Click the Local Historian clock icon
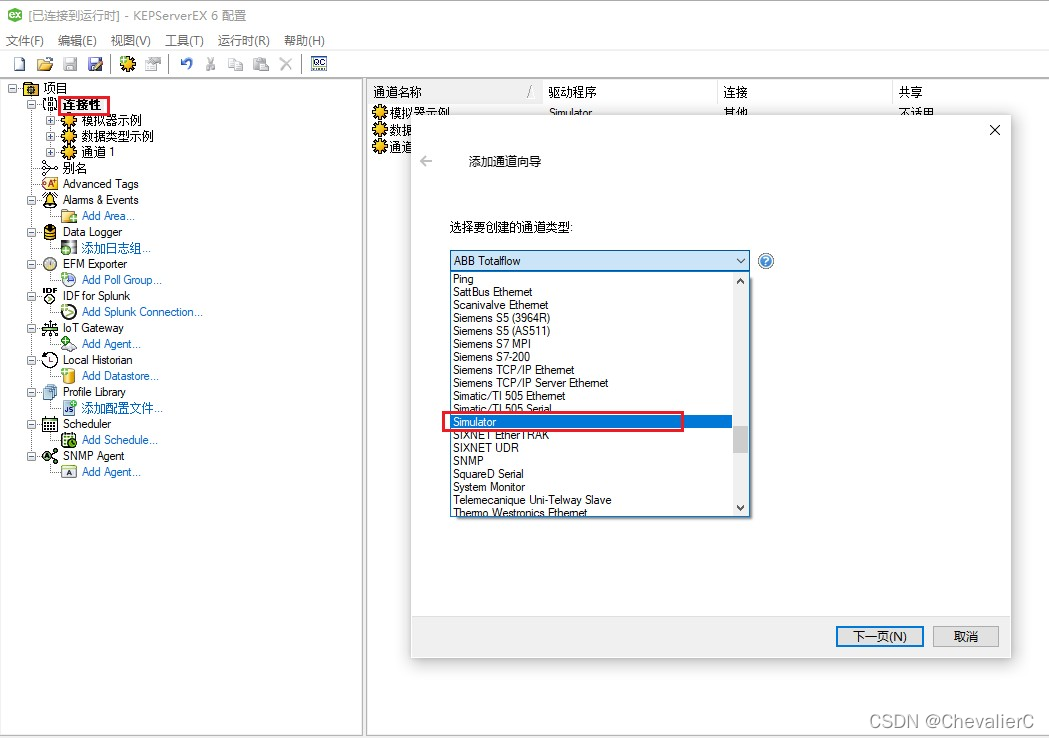The image size is (1049, 738). [x=50, y=360]
